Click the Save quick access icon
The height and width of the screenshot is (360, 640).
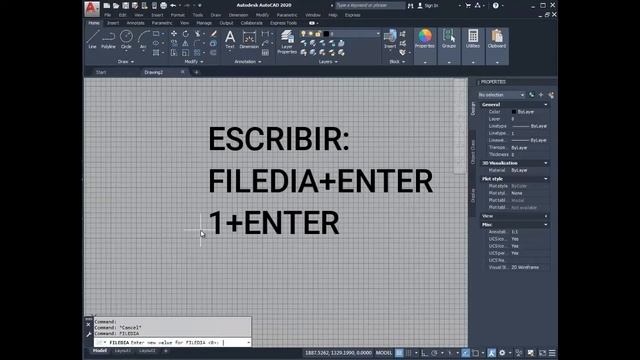(125, 6)
